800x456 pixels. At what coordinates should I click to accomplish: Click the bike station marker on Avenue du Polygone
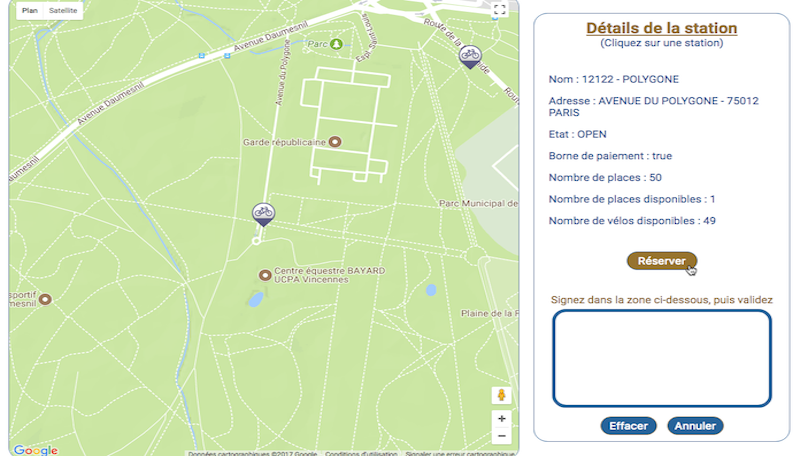tap(263, 212)
